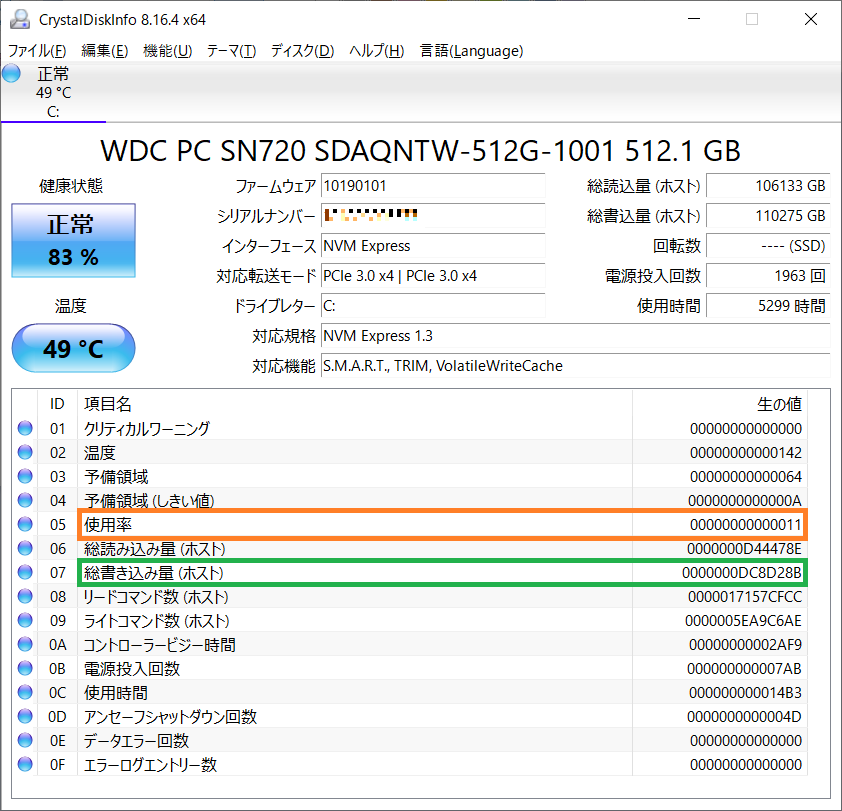Click the 対応規格 field showing NVM Express 1.3
The image size is (842, 811).
[x=576, y=336]
